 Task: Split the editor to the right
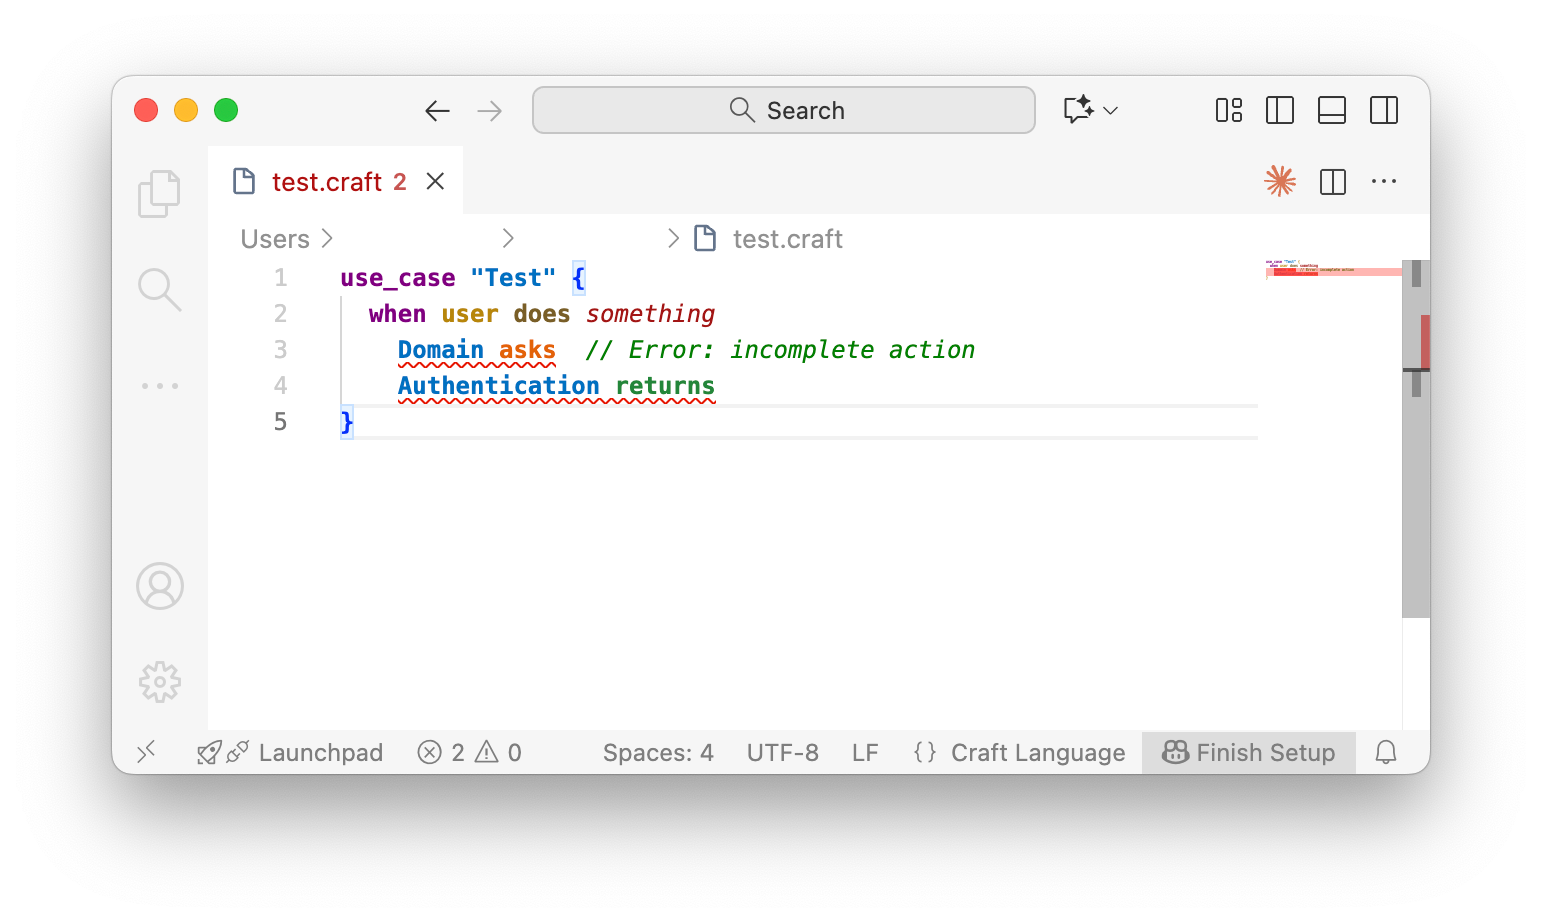1333,182
